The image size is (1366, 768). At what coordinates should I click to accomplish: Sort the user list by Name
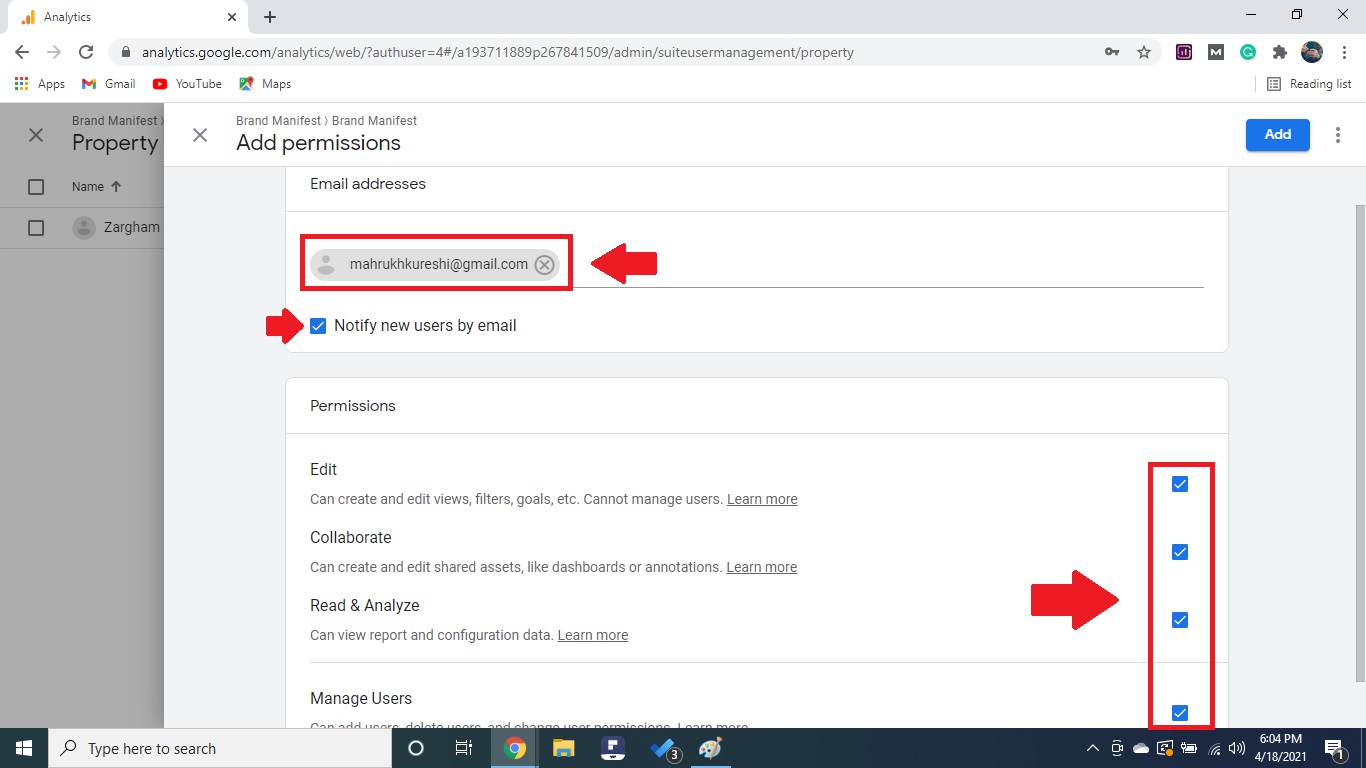tap(96, 187)
